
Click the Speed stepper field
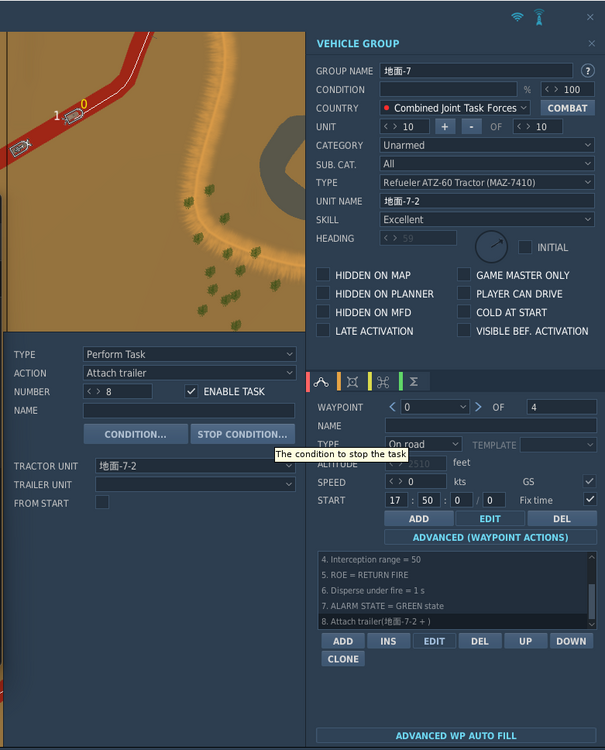click(416, 481)
